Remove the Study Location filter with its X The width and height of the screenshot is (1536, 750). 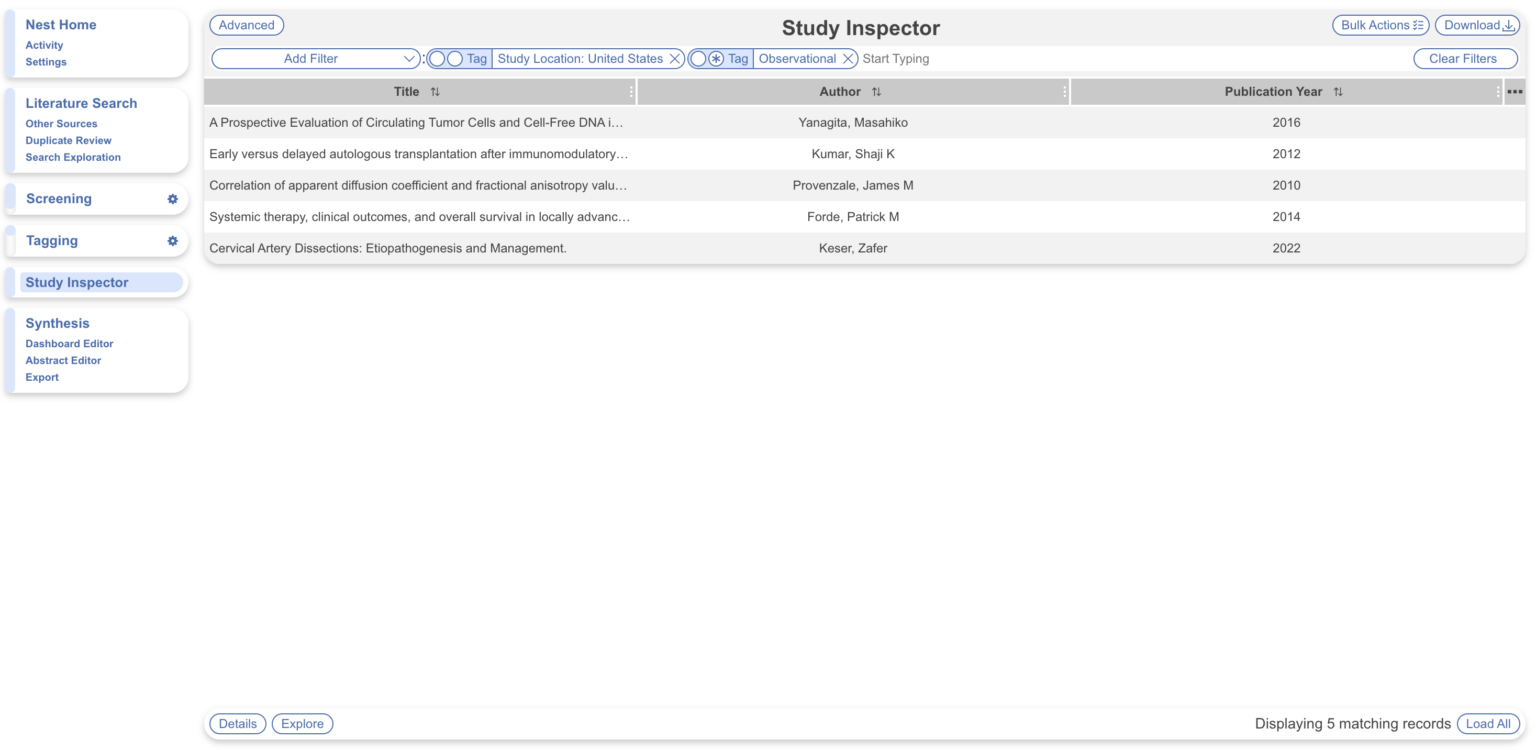coord(675,58)
